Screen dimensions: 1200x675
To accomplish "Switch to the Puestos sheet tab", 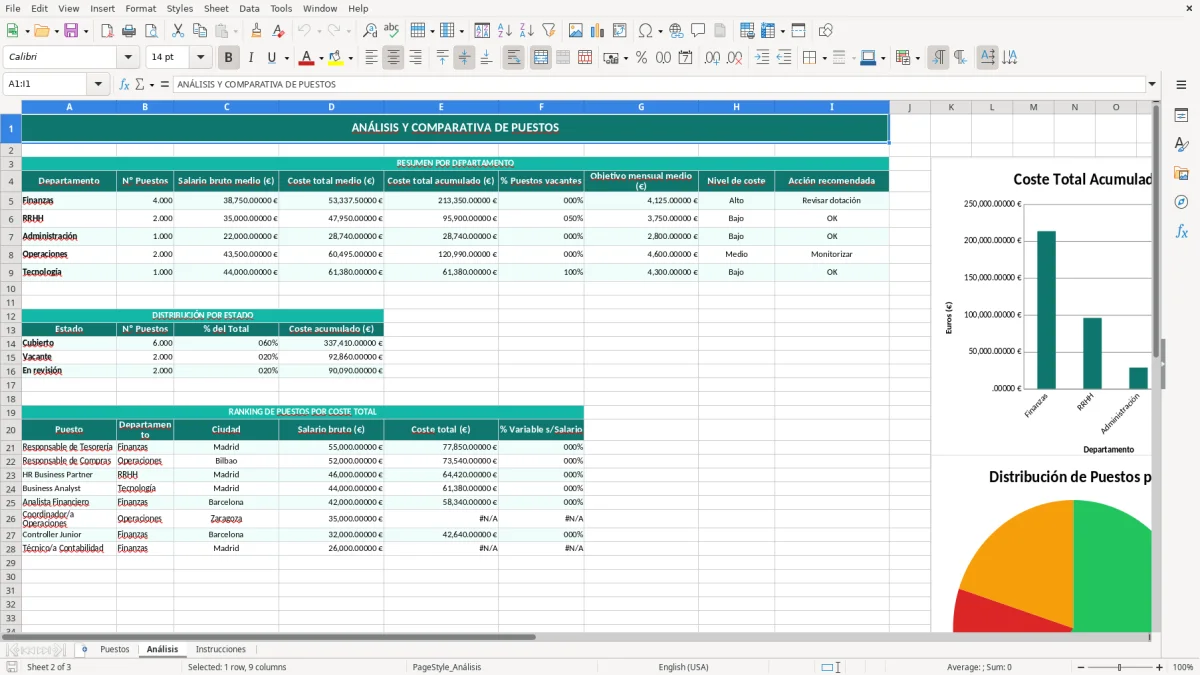I will click(115, 650).
